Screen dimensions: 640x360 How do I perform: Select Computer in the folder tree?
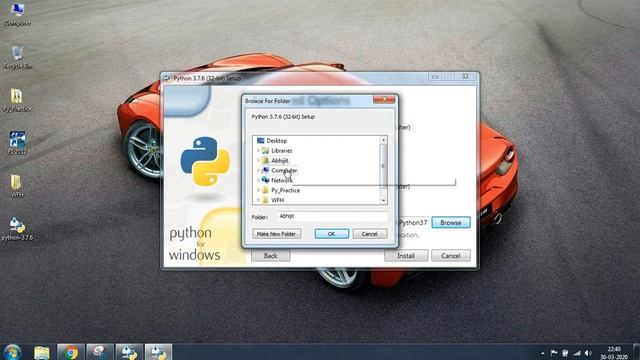[x=284, y=170]
